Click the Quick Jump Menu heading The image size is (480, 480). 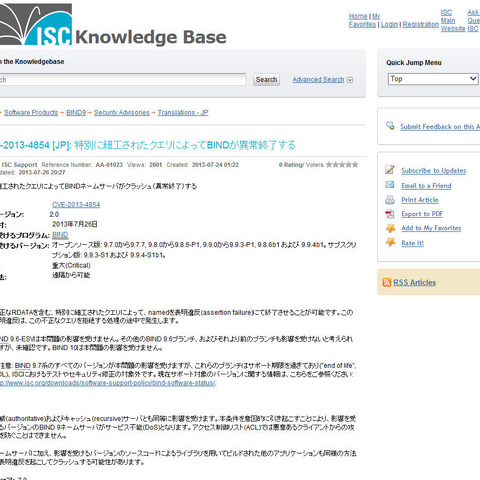414,63
